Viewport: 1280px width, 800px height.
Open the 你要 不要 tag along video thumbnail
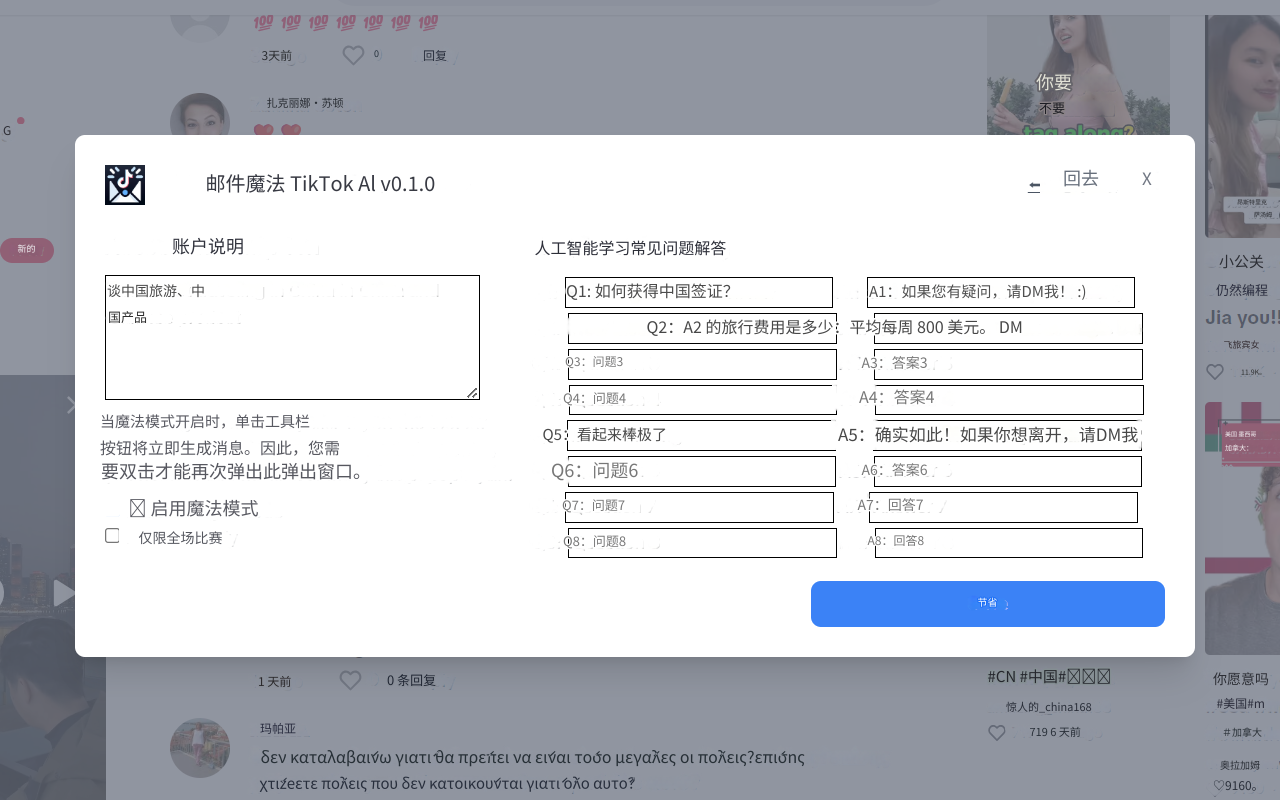(x=1078, y=75)
